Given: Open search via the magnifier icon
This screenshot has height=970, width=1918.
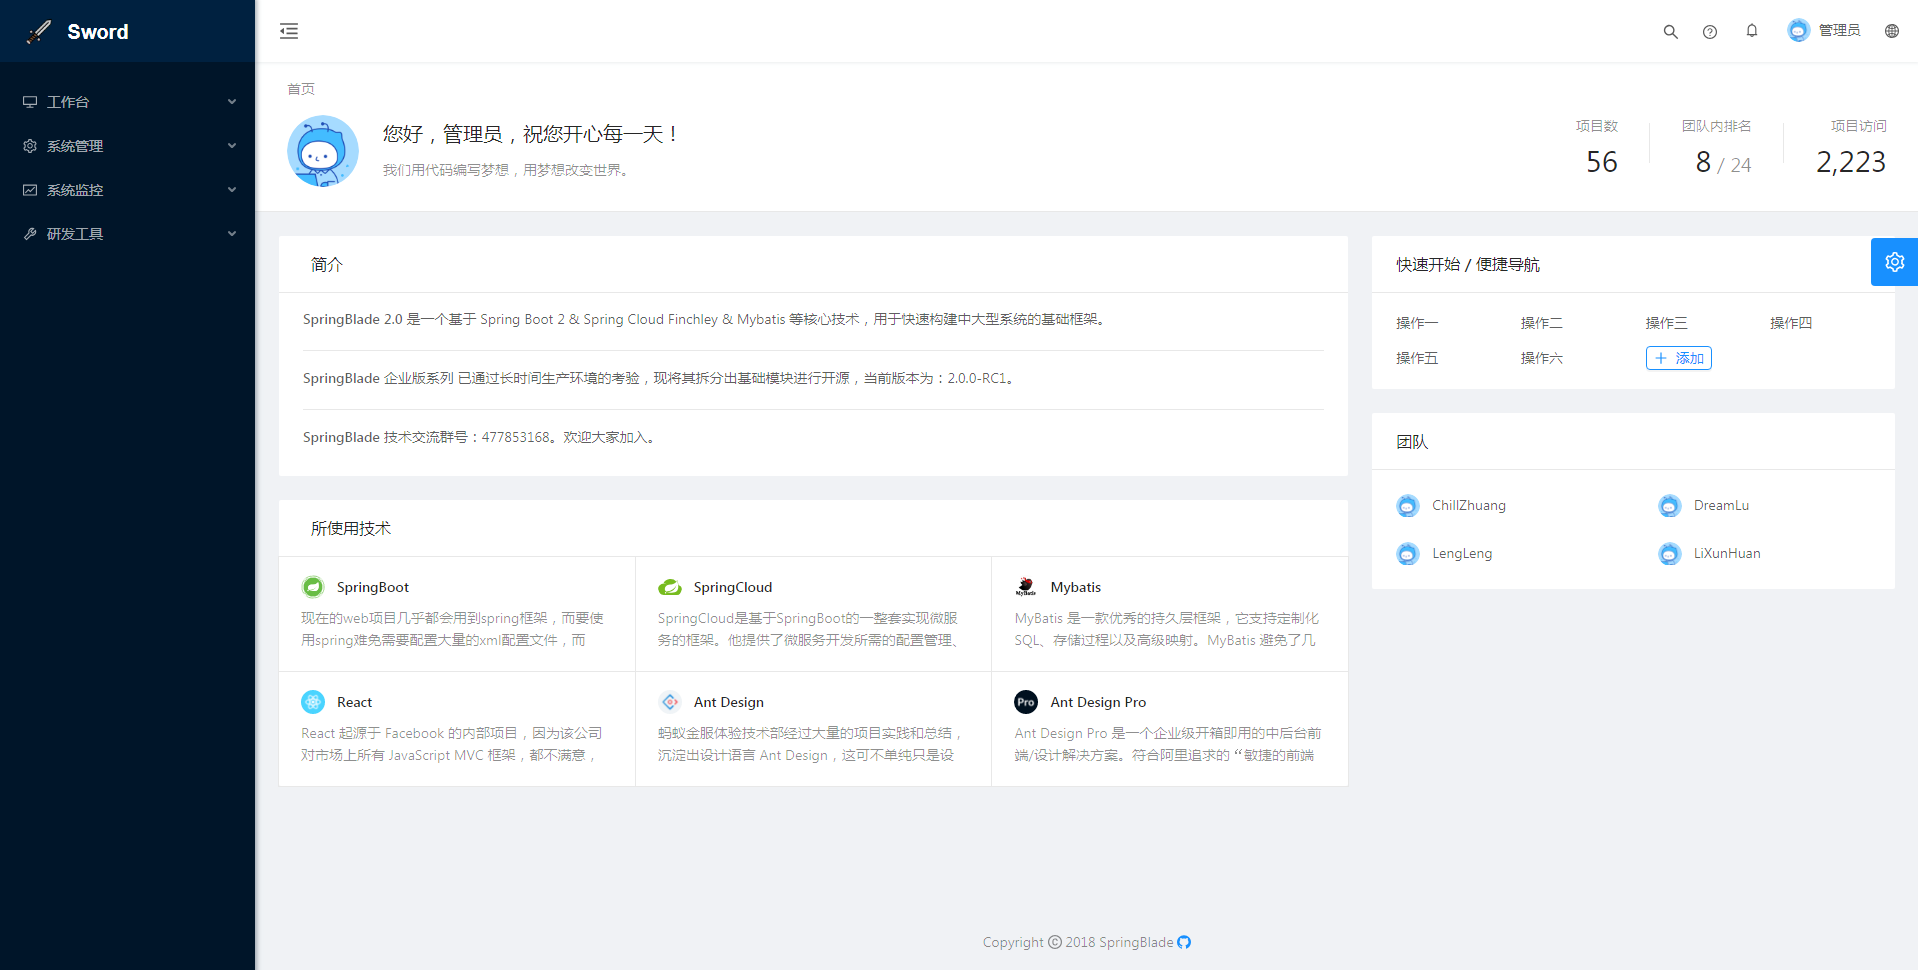Looking at the screenshot, I should 1670,32.
